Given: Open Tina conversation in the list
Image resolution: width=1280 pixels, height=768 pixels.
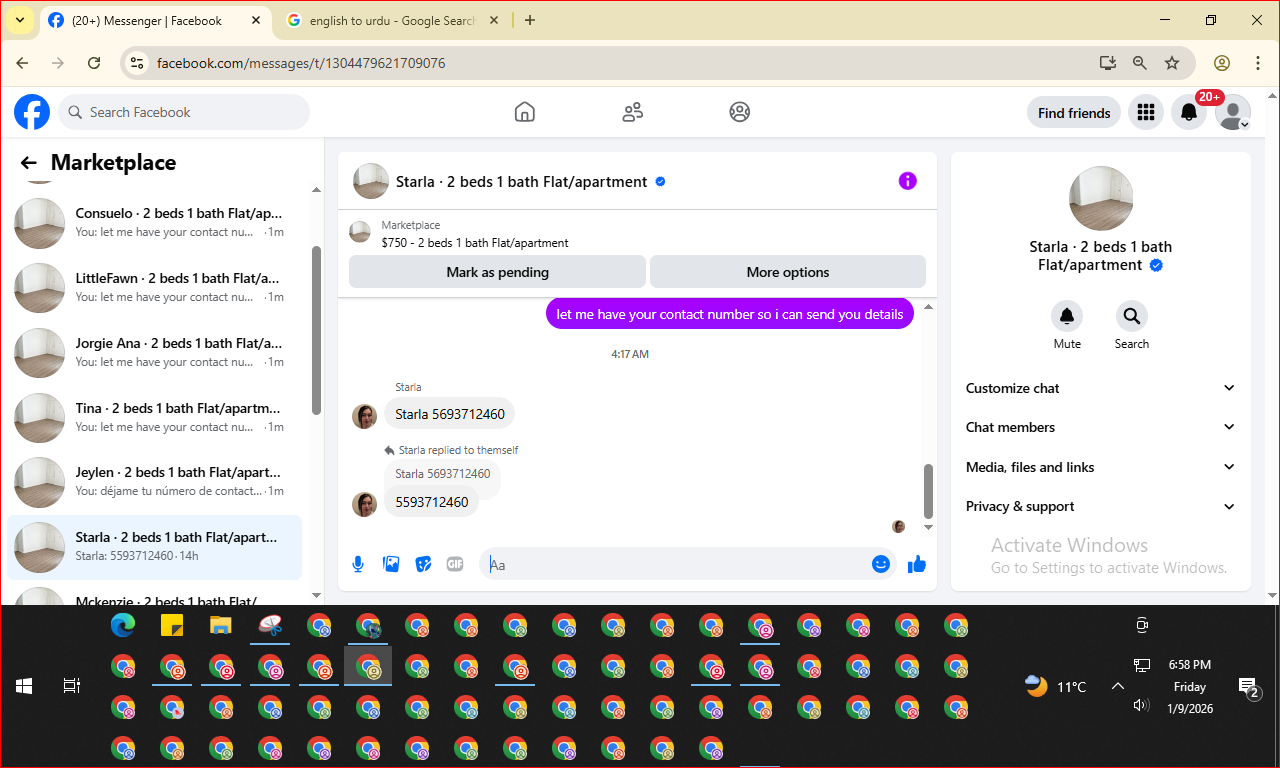Looking at the screenshot, I should (155, 417).
